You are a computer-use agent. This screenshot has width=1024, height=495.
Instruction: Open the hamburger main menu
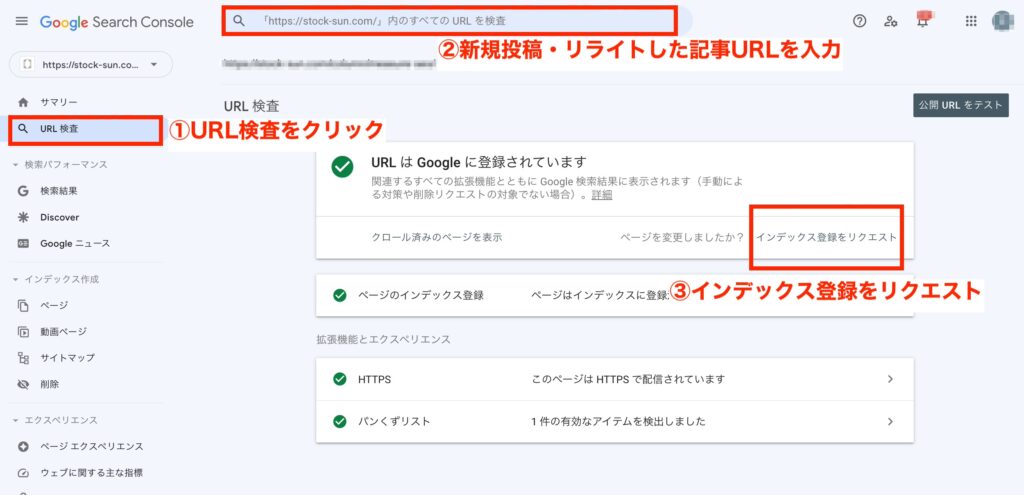(22, 22)
